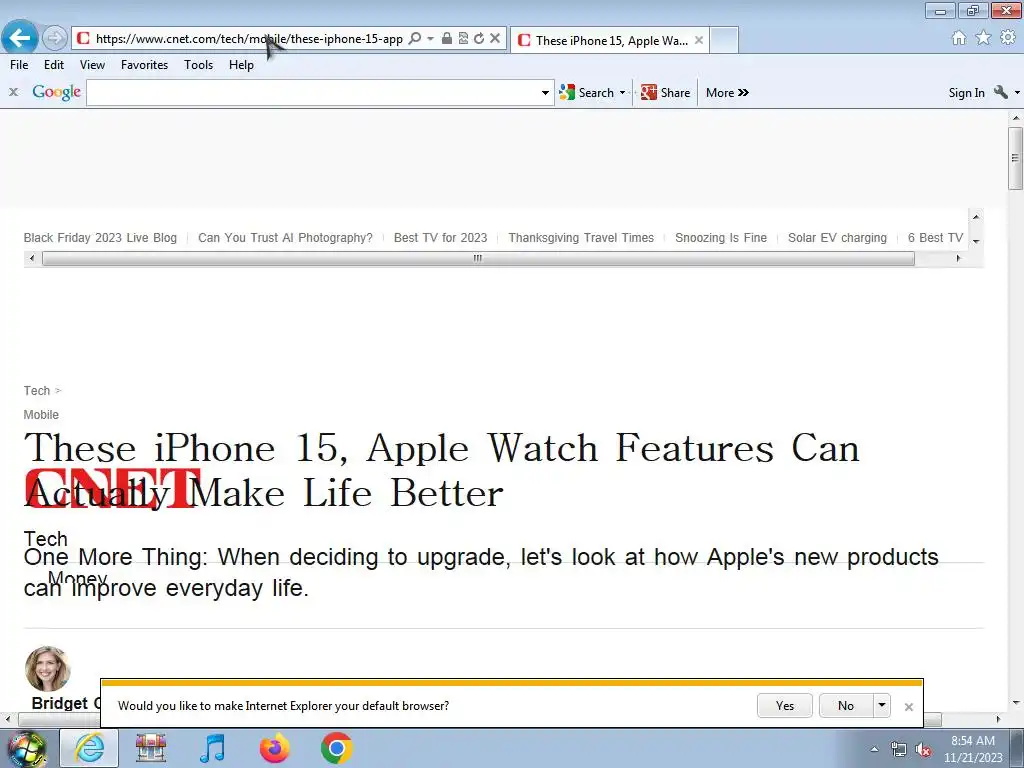Click No on the default browser prompt
The width and height of the screenshot is (1024, 768).
846,705
